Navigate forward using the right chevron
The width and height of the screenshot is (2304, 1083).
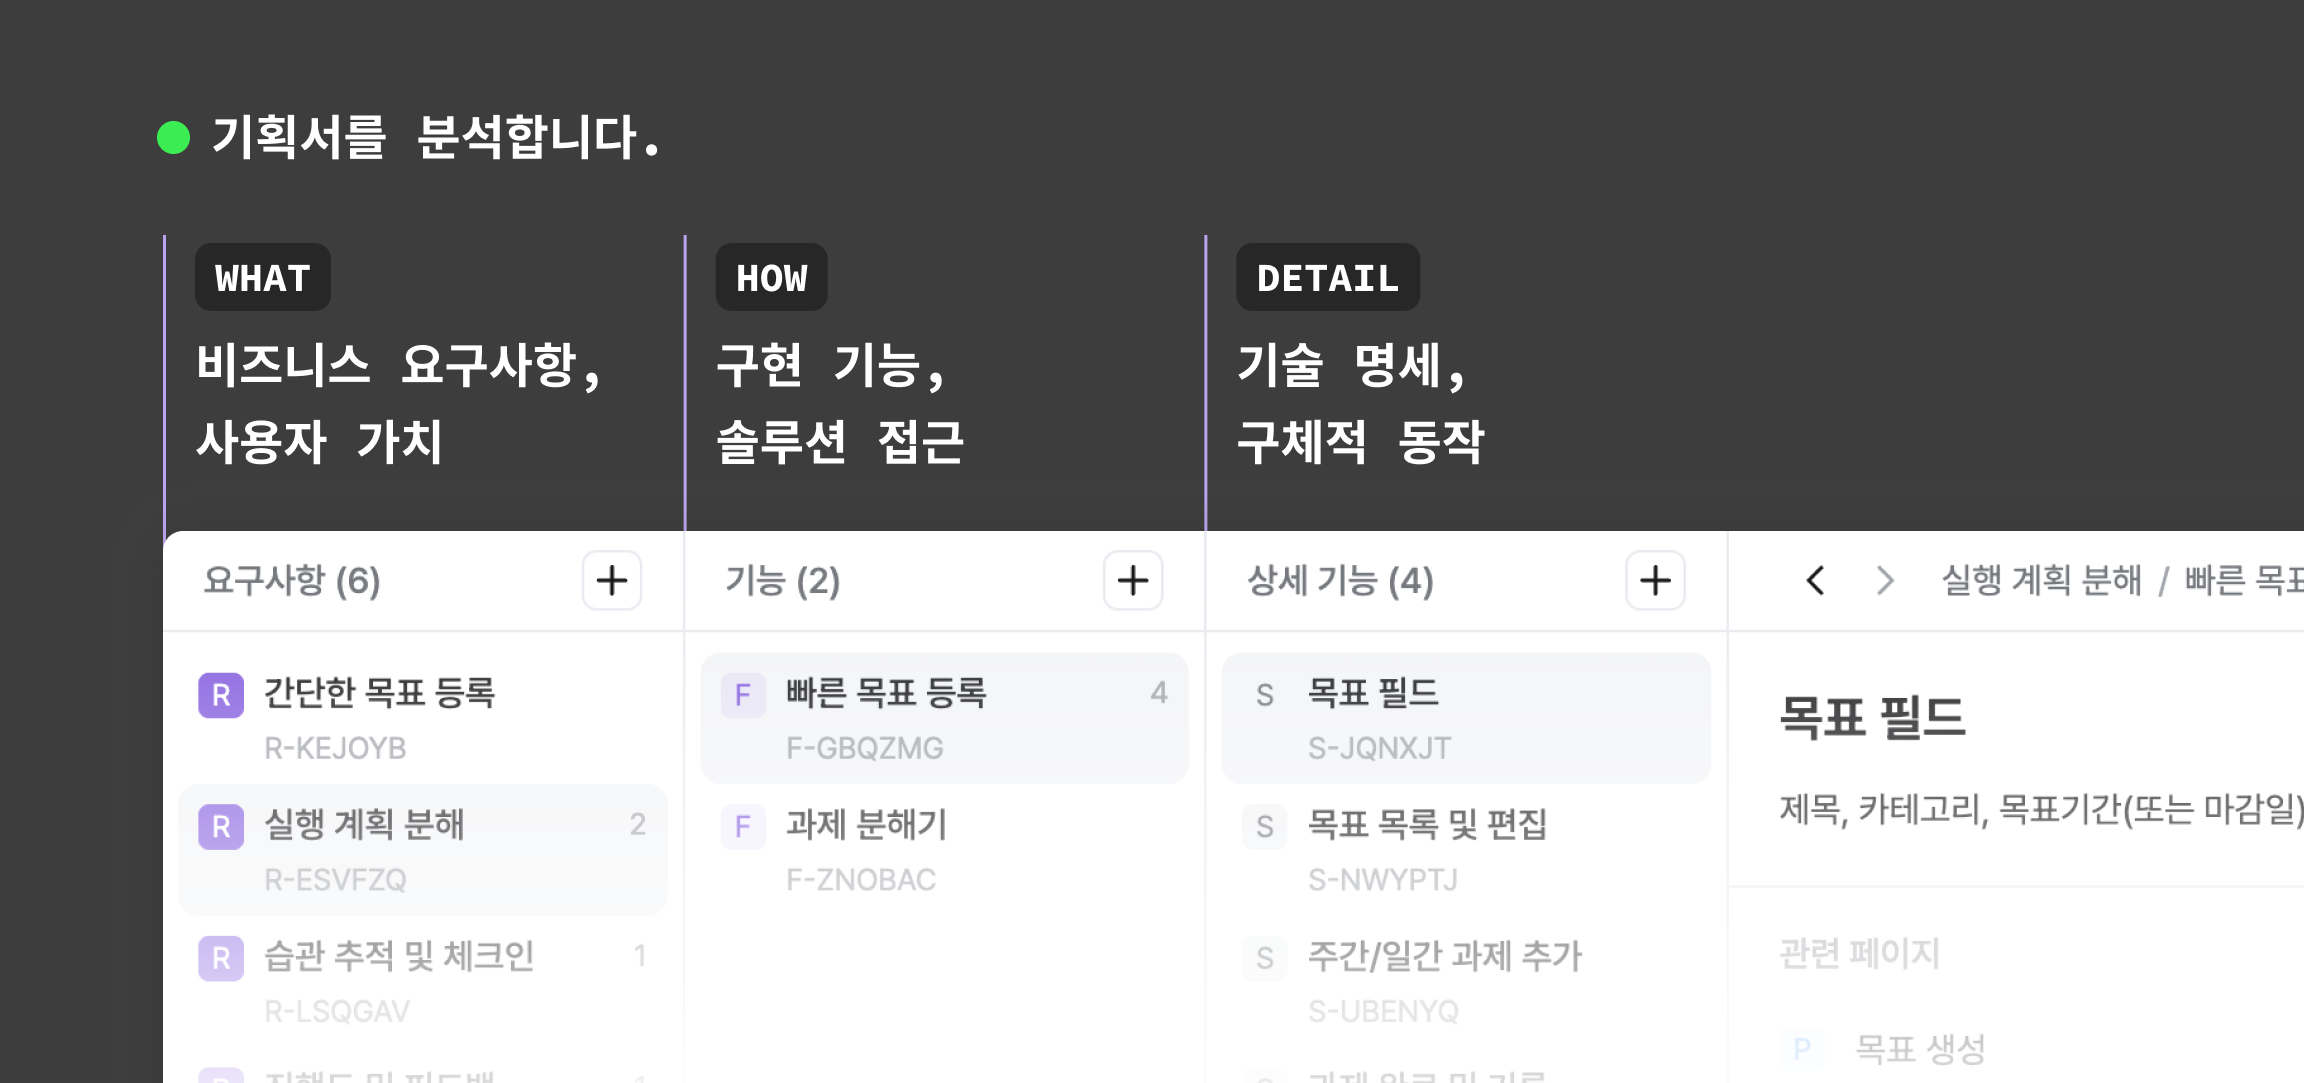tap(1884, 581)
